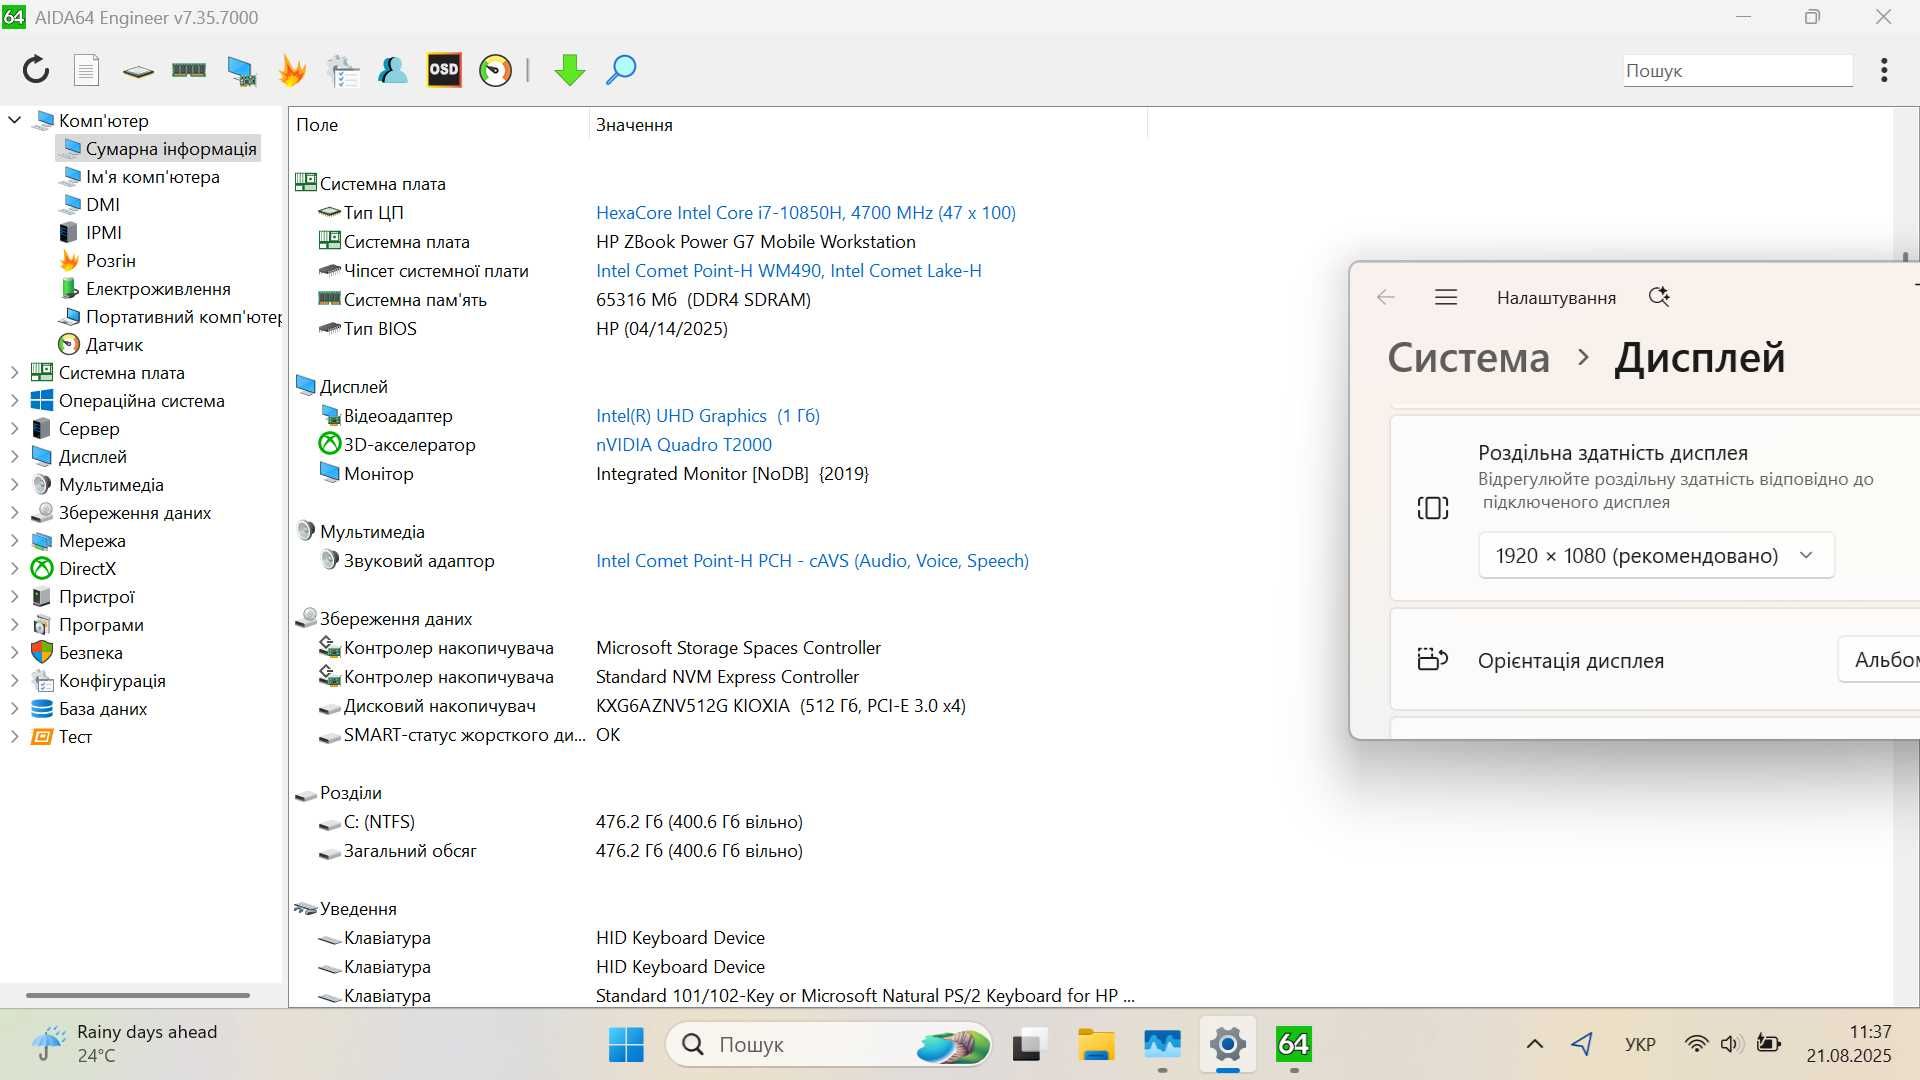Image resolution: width=1920 pixels, height=1080 pixels.
Task: Click the user account toolbar icon
Action: (392, 70)
